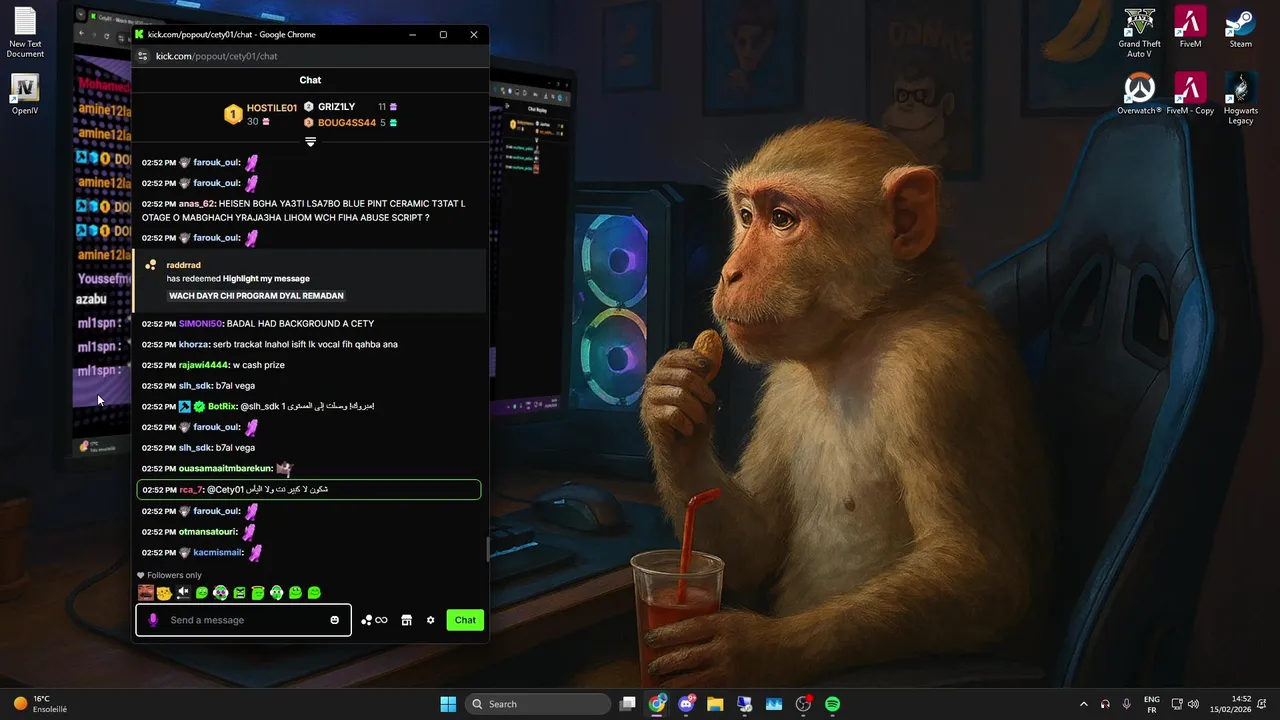Click the Task View taskbar icon
The height and width of the screenshot is (720, 1280).
[x=627, y=704]
